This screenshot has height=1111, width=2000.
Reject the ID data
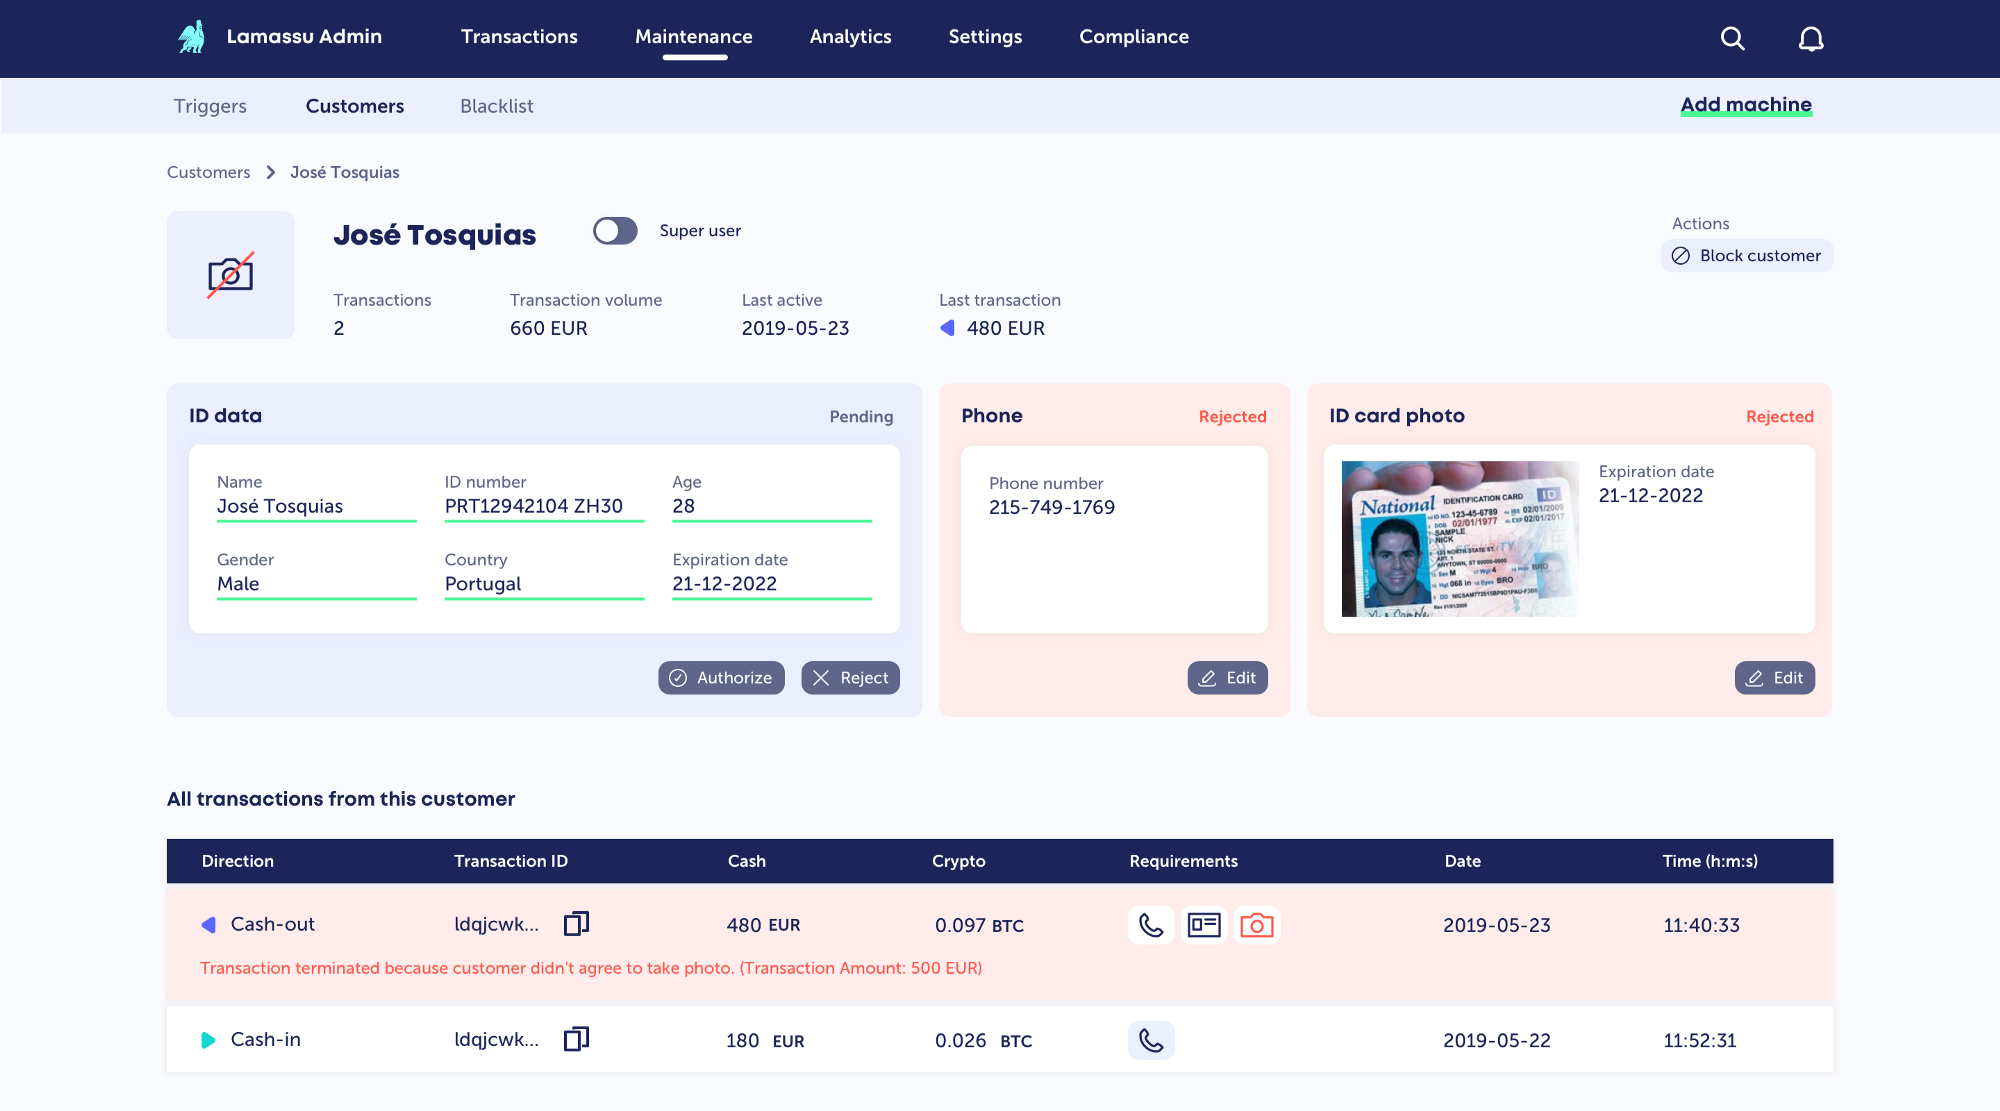[850, 678]
